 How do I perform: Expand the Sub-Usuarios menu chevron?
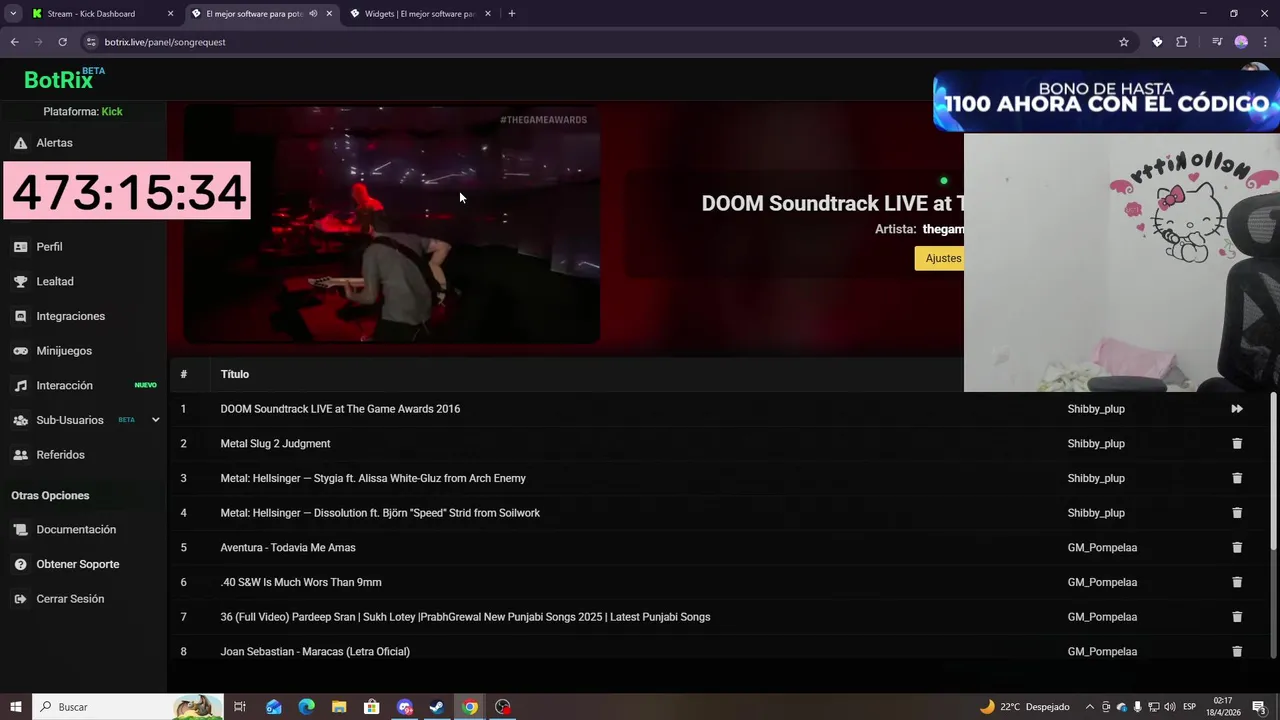pos(155,420)
